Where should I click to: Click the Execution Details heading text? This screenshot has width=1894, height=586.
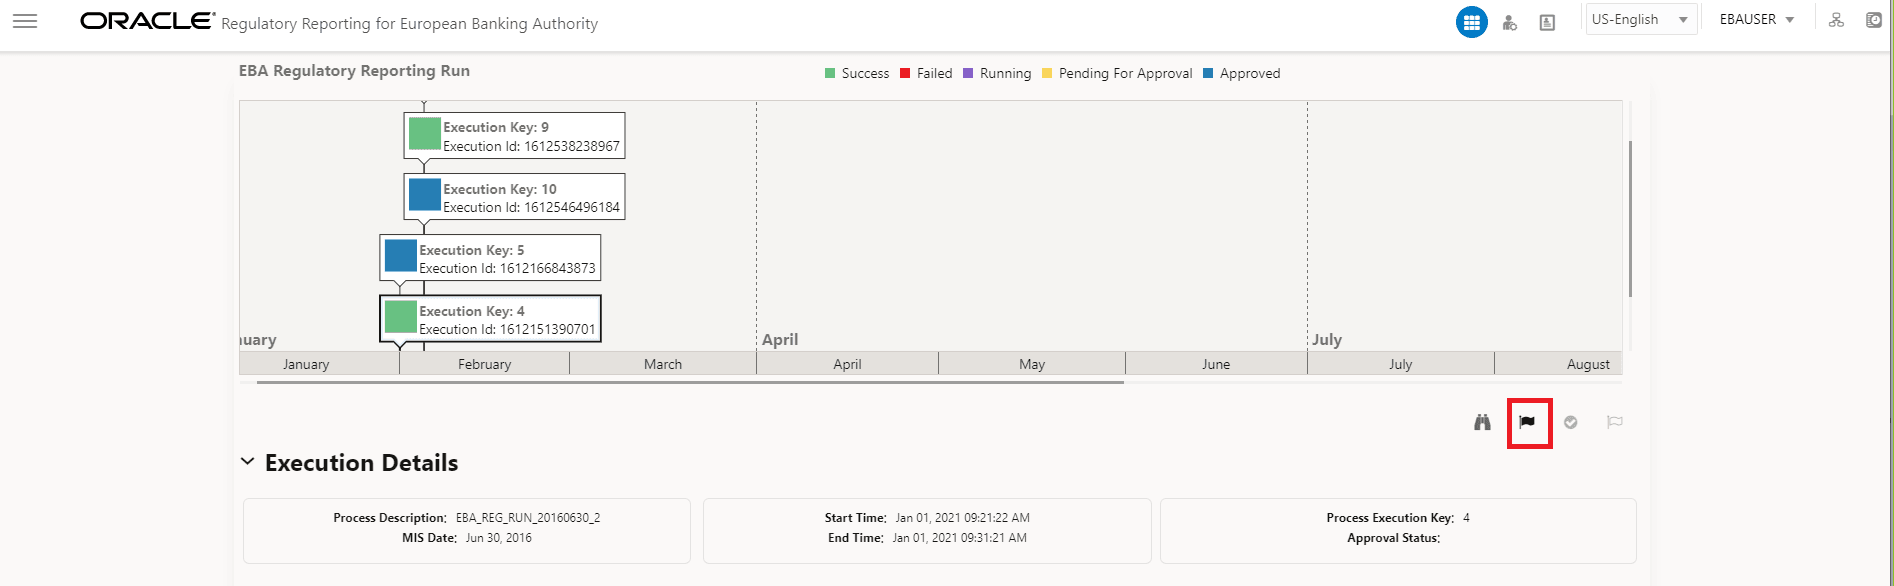pyautogui.click(x=361, y=463)
